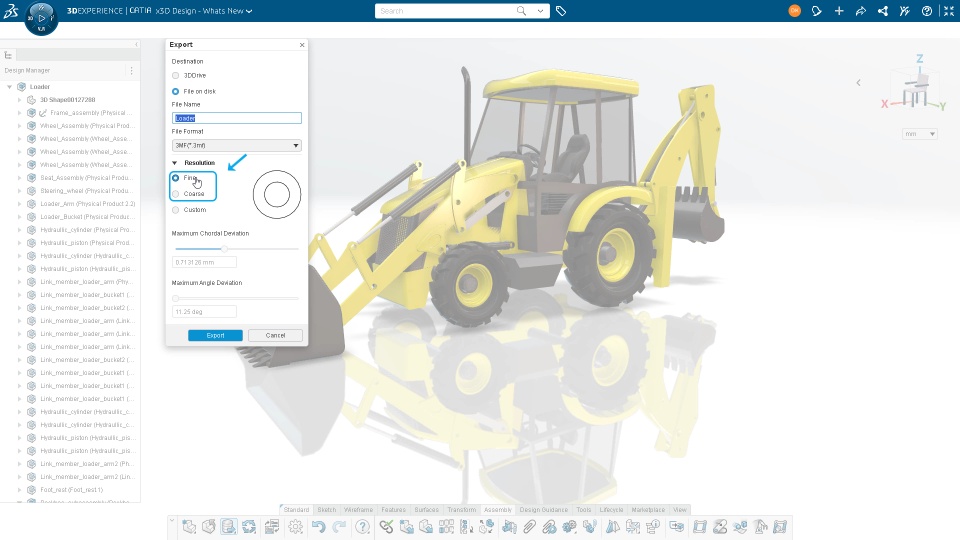This screenshot has height=540, width=960.
Task: Click the Maximum Angle Deviation slider
Action: (236, 298)
